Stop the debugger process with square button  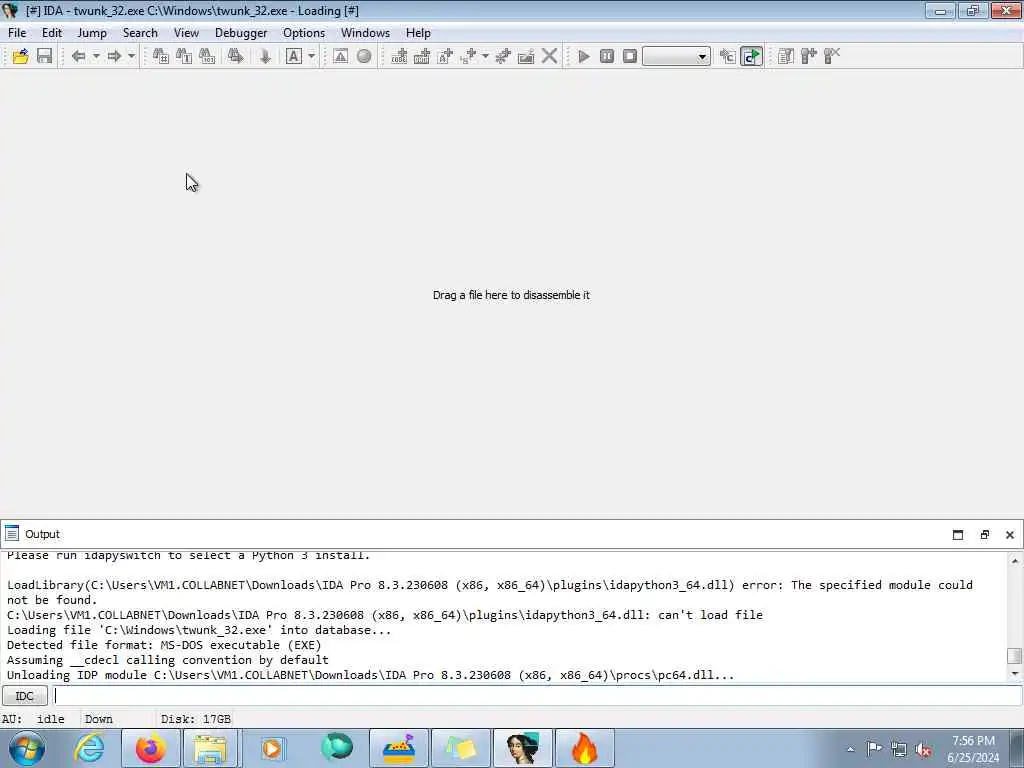pyautogui.click(x=630, y=56)
